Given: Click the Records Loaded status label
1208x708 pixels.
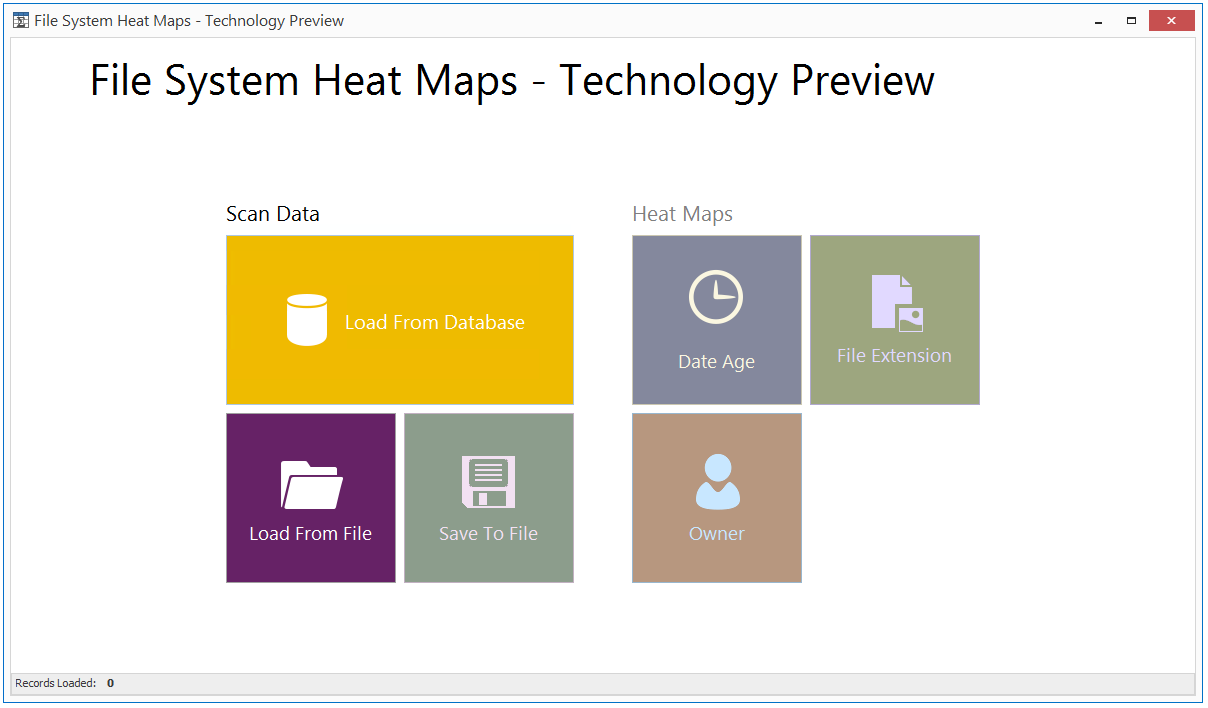Looking at the screenshot, I should tap(55, 683).
